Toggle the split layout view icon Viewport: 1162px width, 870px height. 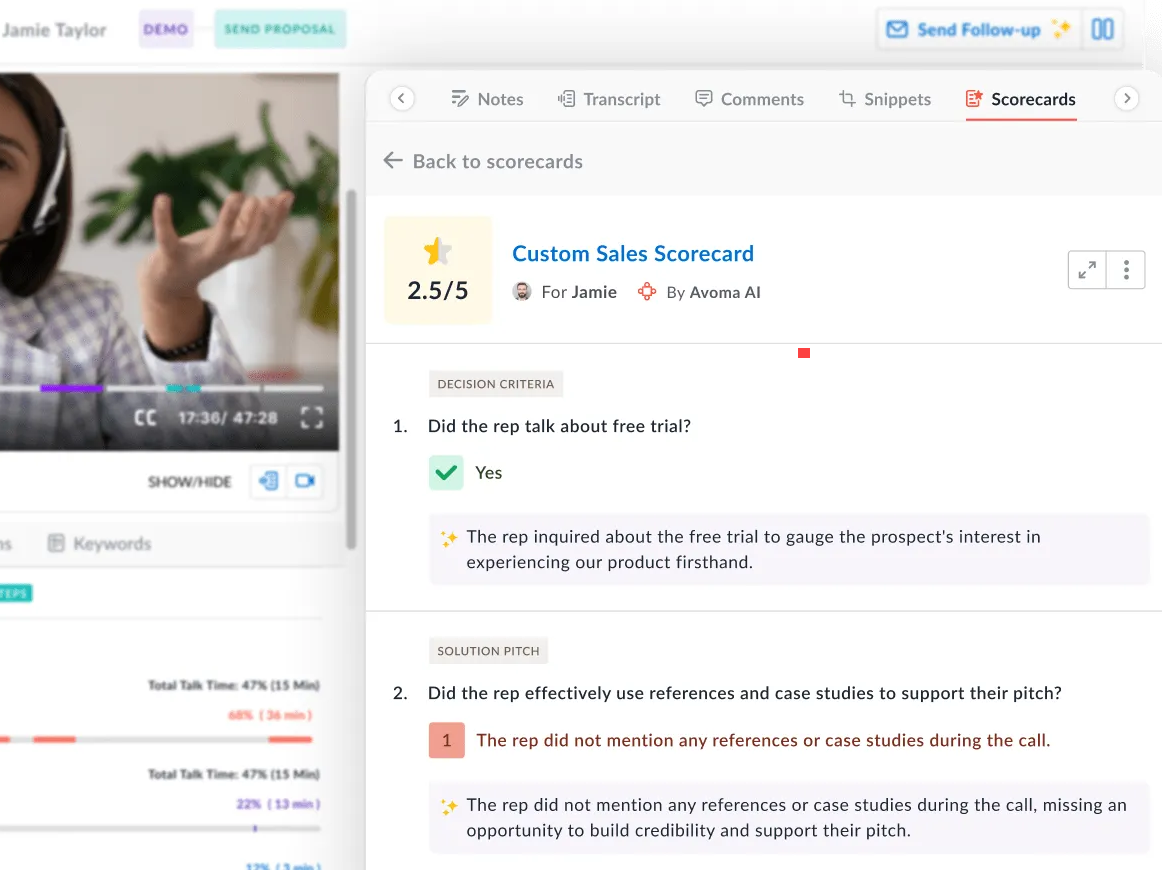coord(1102,30)
